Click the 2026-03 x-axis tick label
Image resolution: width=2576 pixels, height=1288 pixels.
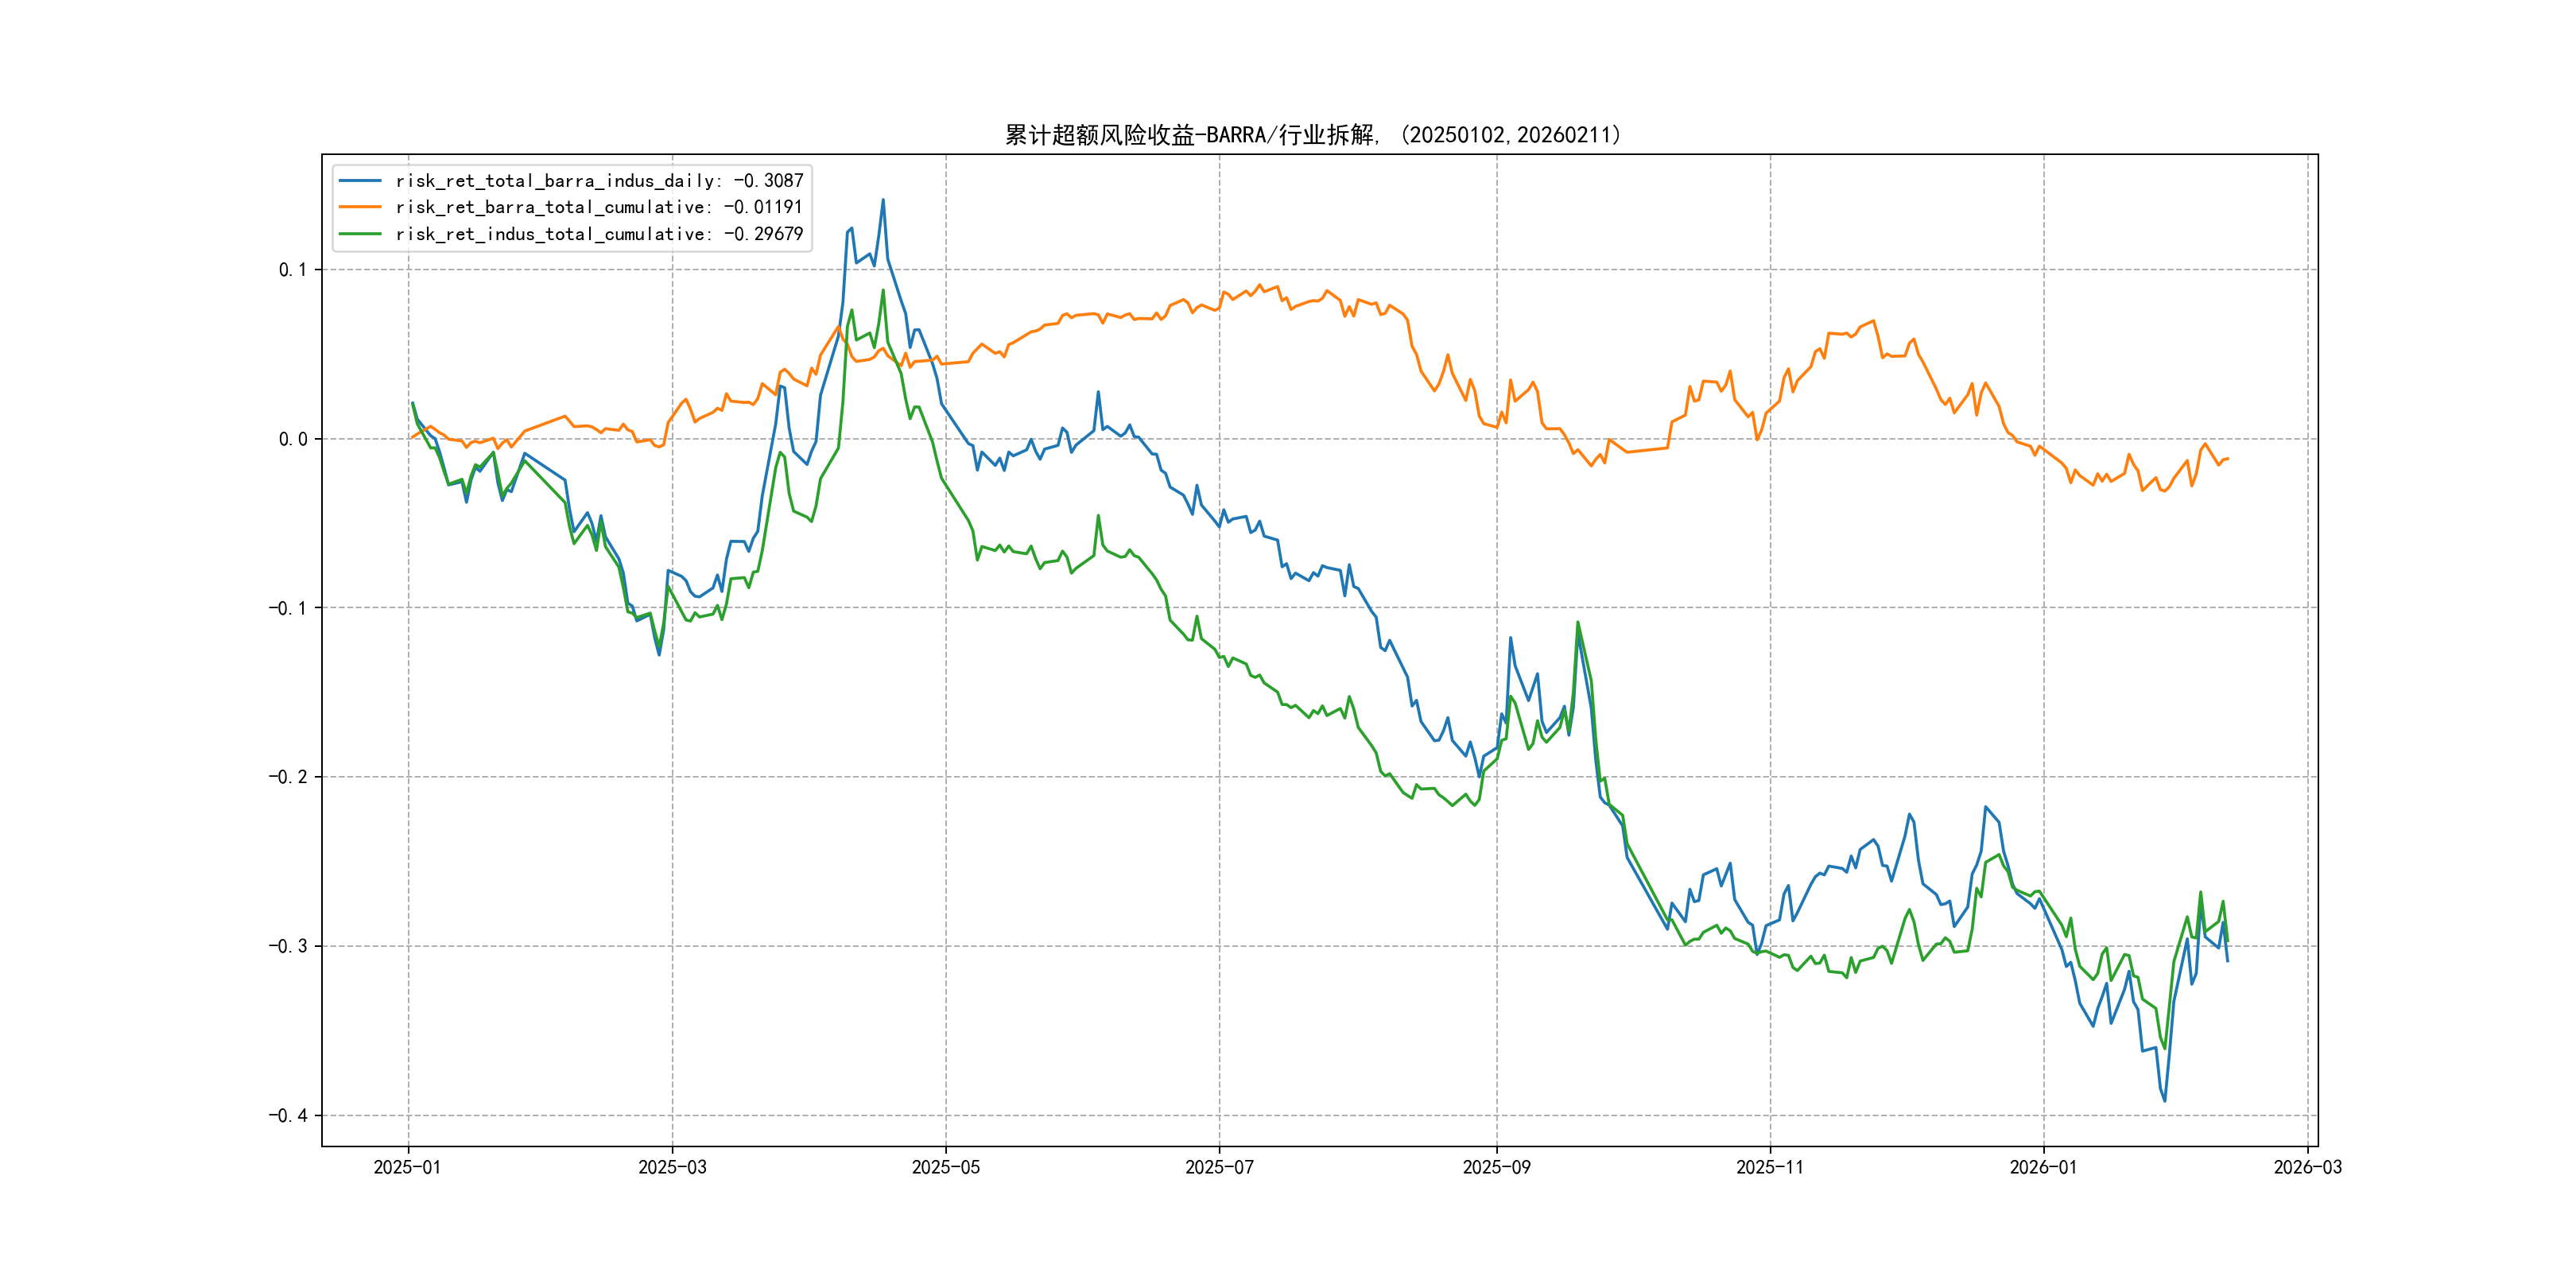[2307, 1167]
